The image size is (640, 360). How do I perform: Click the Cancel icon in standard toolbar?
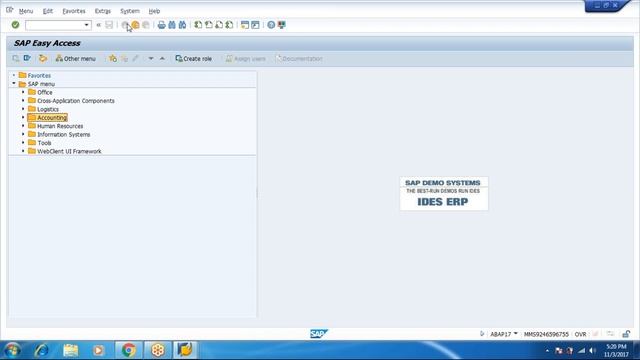tap(146, 25)
